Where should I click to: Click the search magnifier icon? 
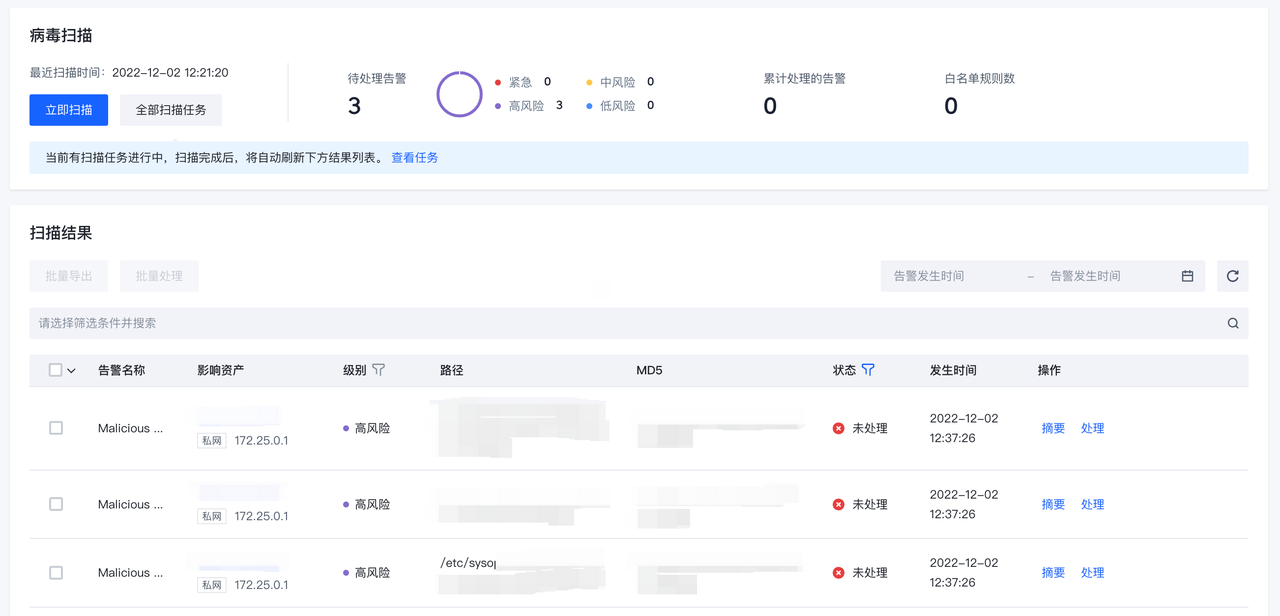[x=1232, y=323]
